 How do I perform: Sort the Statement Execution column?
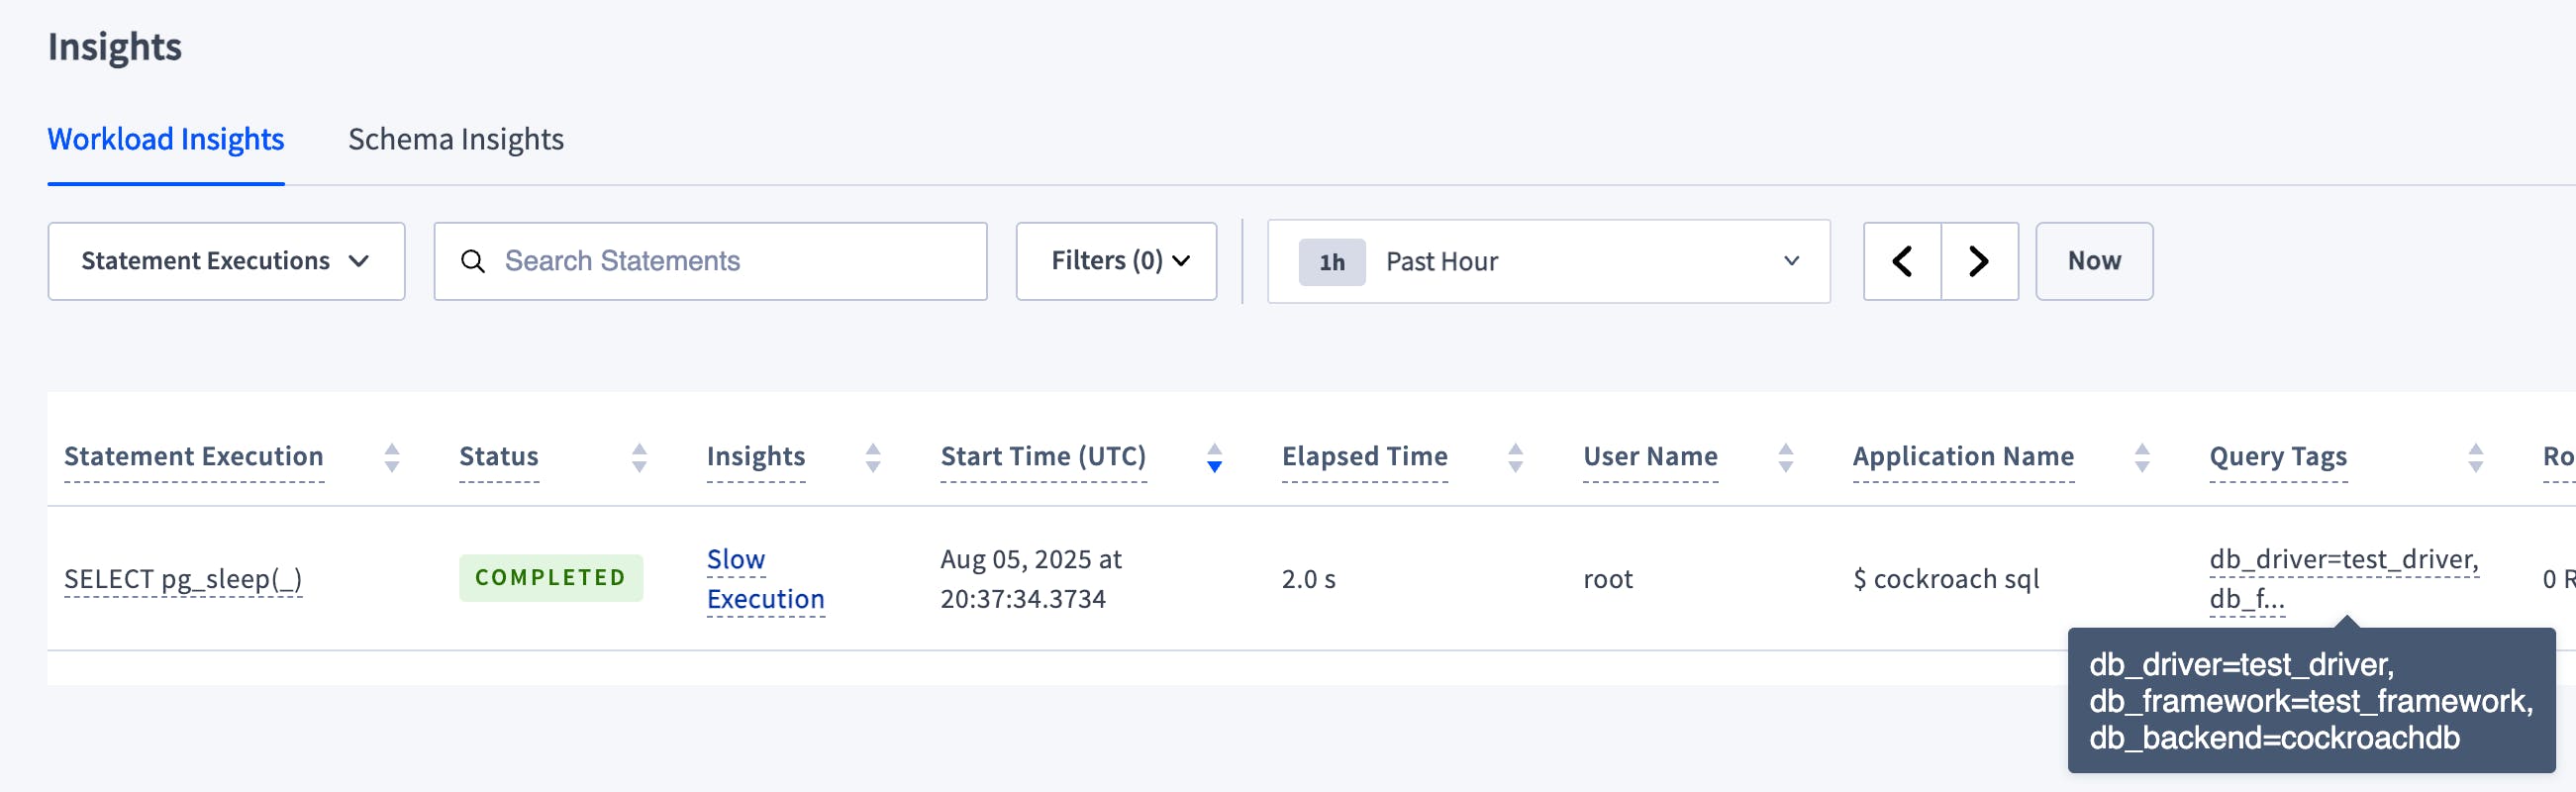click(390, 458)
